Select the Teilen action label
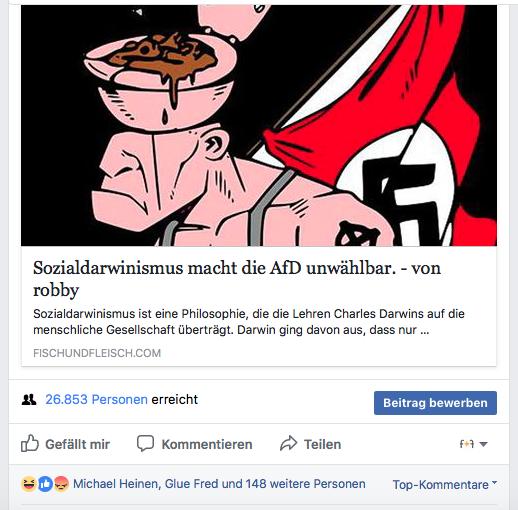Viewport: 518px width, 510px height. point(322,444)
